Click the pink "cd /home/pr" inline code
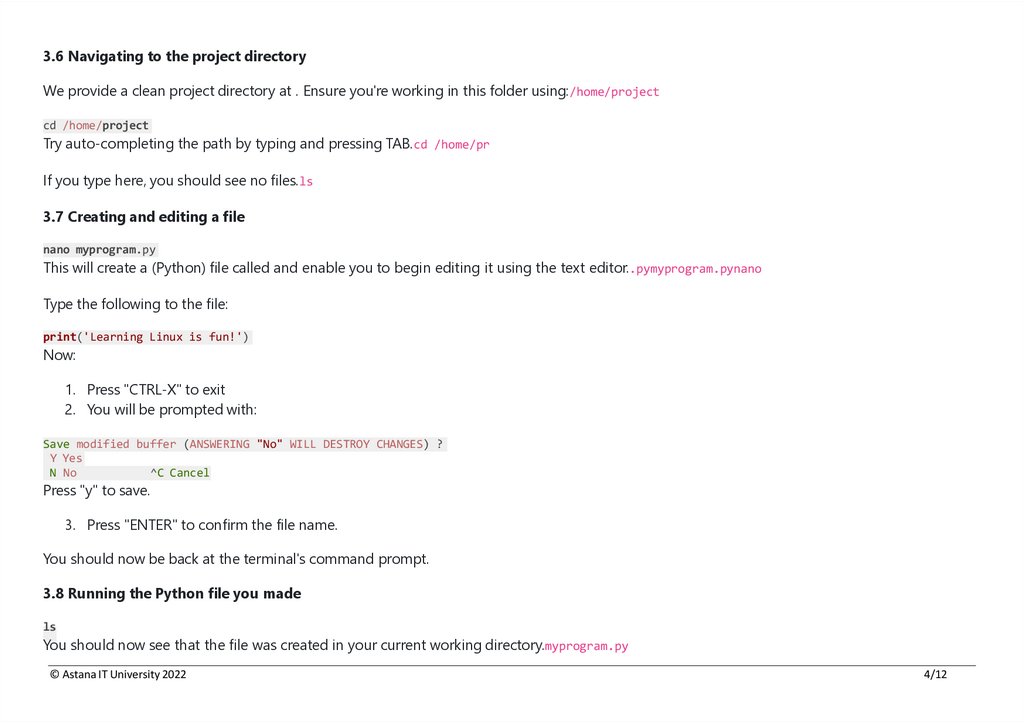1024x723 pixels. click(x=451, y=144)
